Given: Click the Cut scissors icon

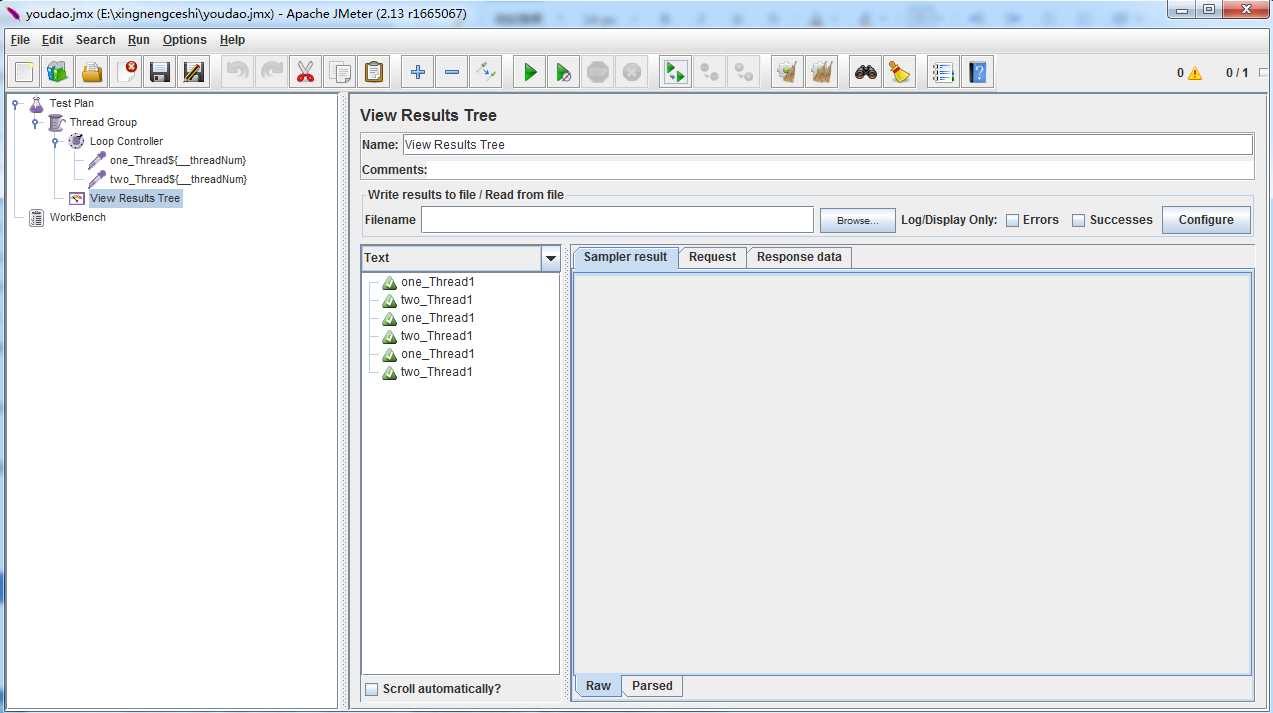Looking at the screenshot, I should 306,72.
